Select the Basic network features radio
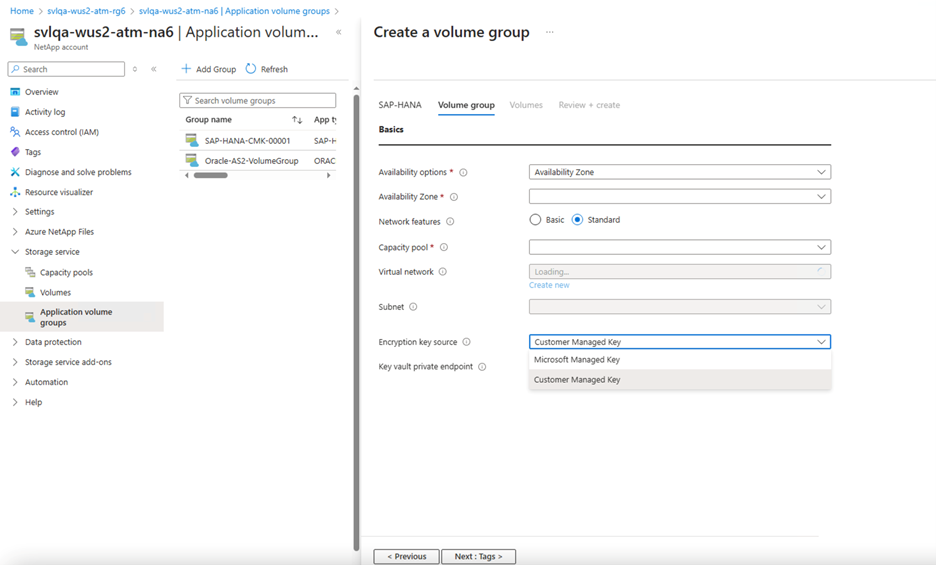This screenshot has width=936, height=565. [536, 220]
